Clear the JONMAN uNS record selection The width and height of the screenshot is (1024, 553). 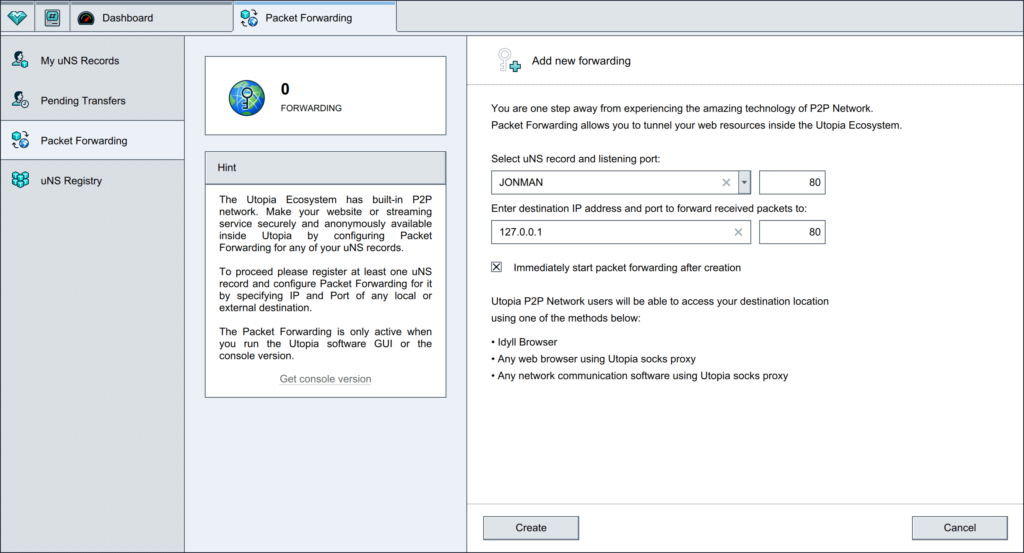tap(726, 182)
